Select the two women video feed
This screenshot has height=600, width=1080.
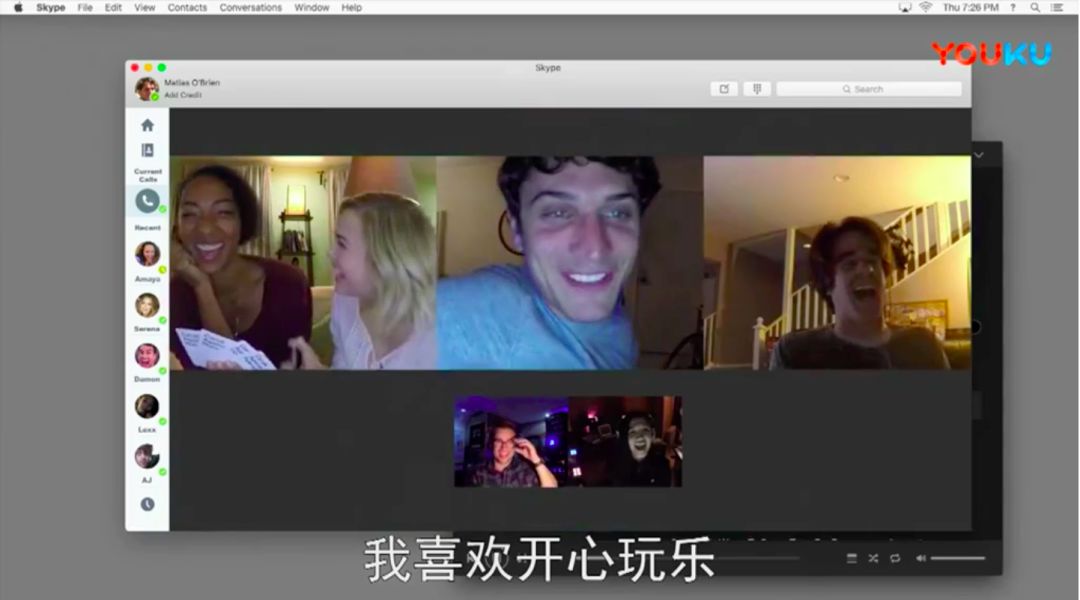pos(303,262)
